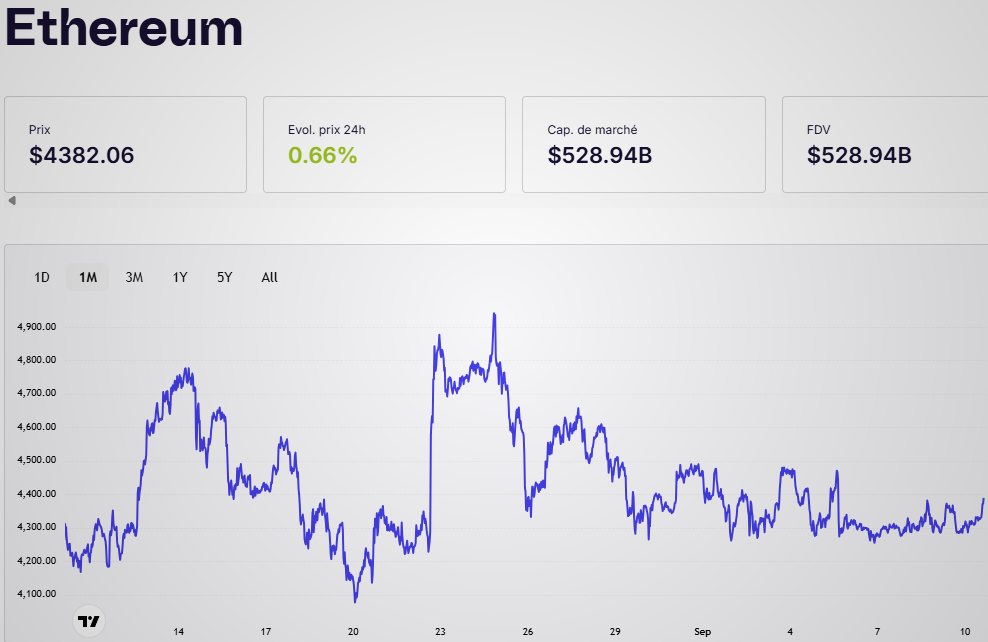The width and height of the screenshot is (988, 642).
Task: Open the Cap. de marché card
Action: pyautogui.click(x=643, y=144)
